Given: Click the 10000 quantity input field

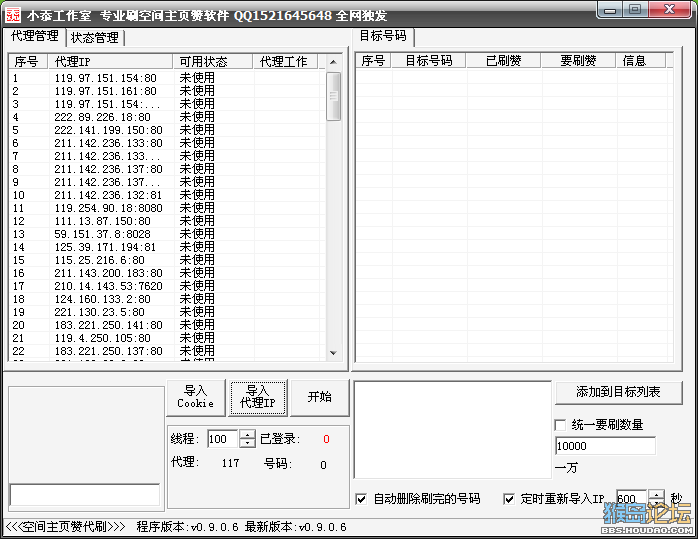Looking at the screenshot, I should (x=605, y=446).
